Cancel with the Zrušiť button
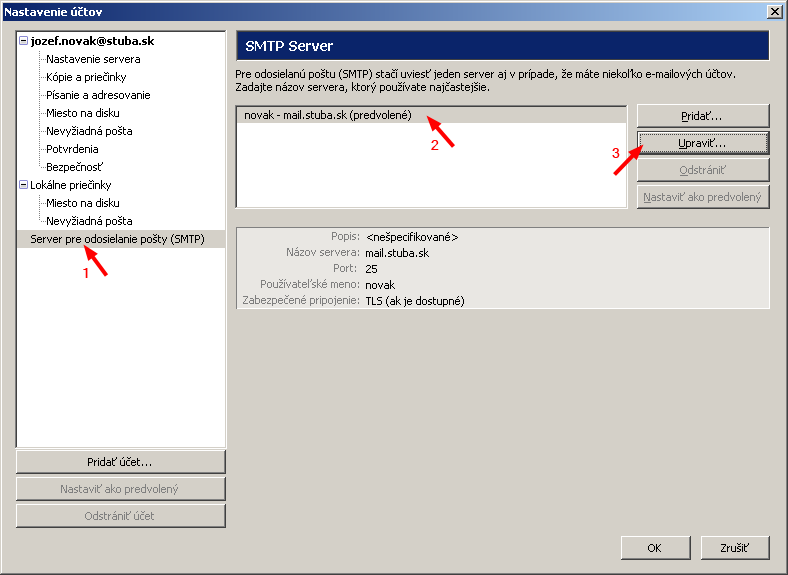This screenshot has height=575, width=788. [x=735, y=548]
